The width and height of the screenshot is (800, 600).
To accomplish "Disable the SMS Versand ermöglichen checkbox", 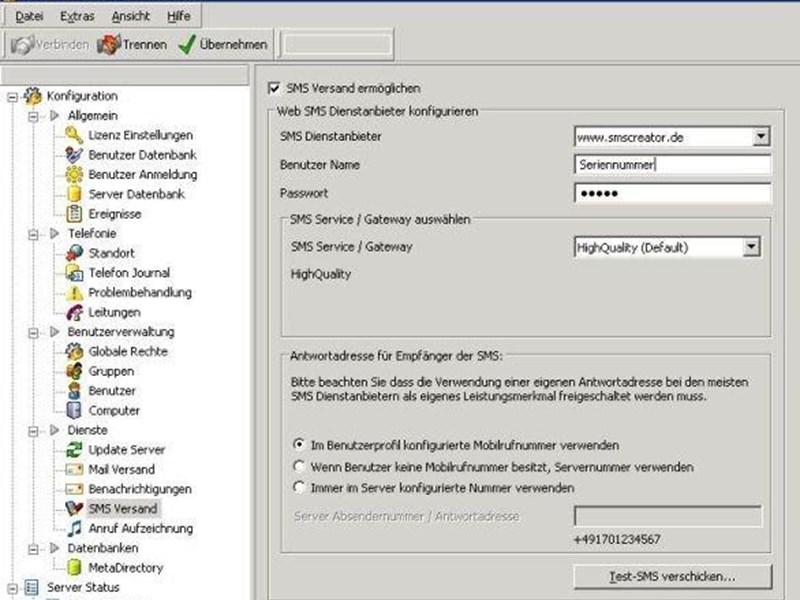I will click(x=275, y=89).
